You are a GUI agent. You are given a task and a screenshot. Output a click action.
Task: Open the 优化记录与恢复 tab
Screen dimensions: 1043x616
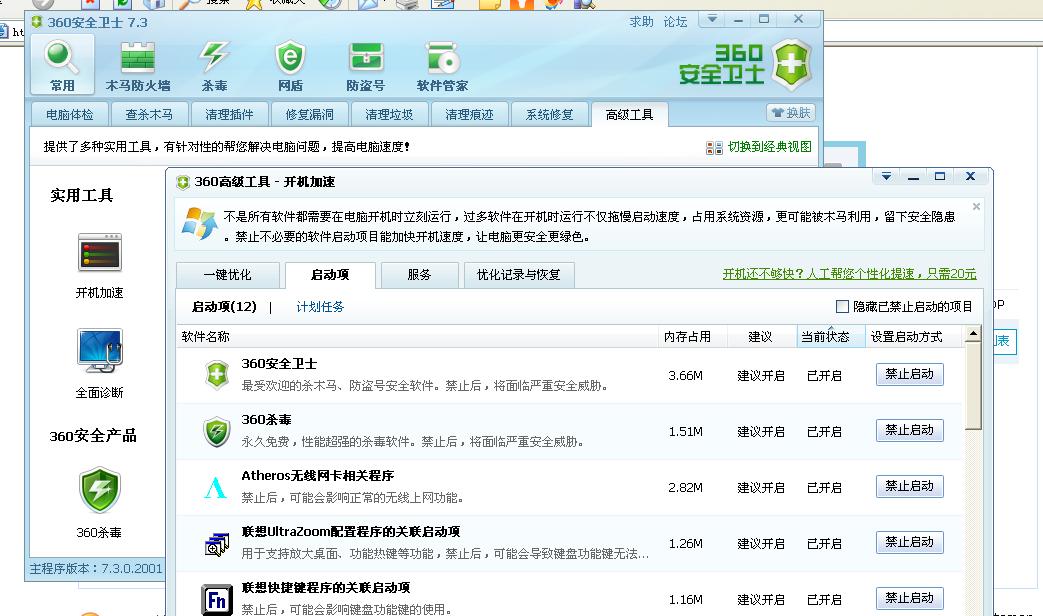point(518,275)
